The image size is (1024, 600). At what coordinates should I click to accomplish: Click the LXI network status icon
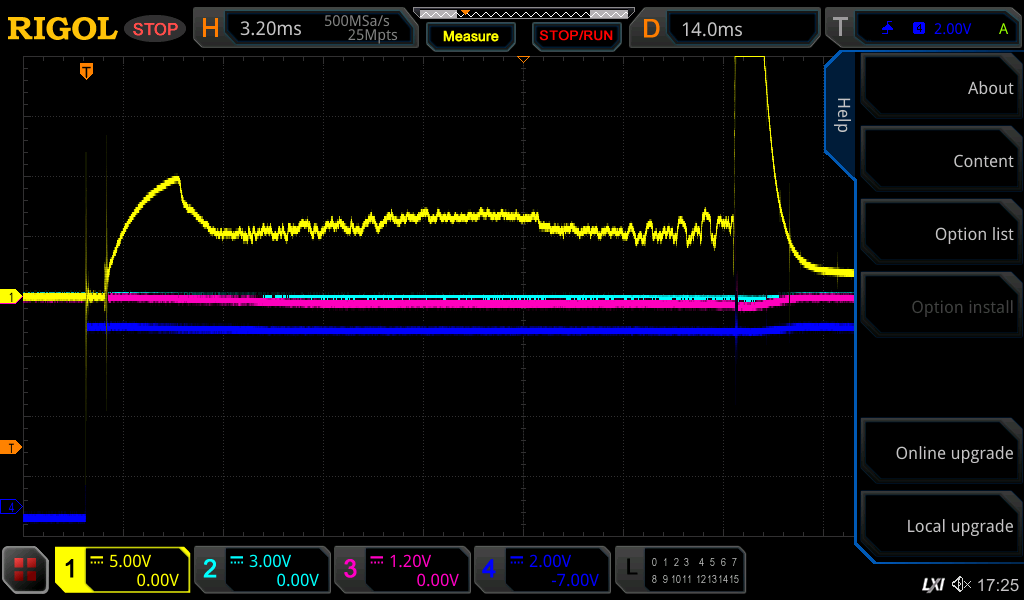point(932,583)
